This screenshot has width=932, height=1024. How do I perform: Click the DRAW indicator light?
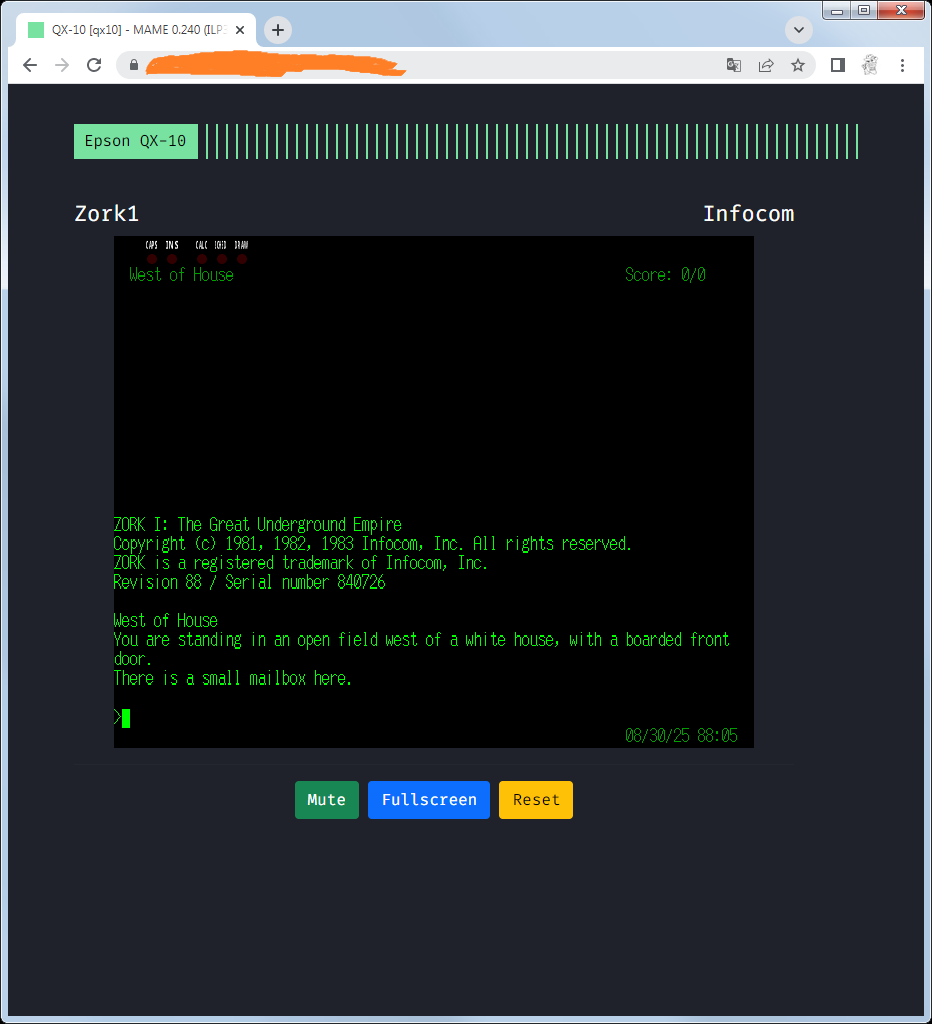pyautogui.click(x=242, y=259)
